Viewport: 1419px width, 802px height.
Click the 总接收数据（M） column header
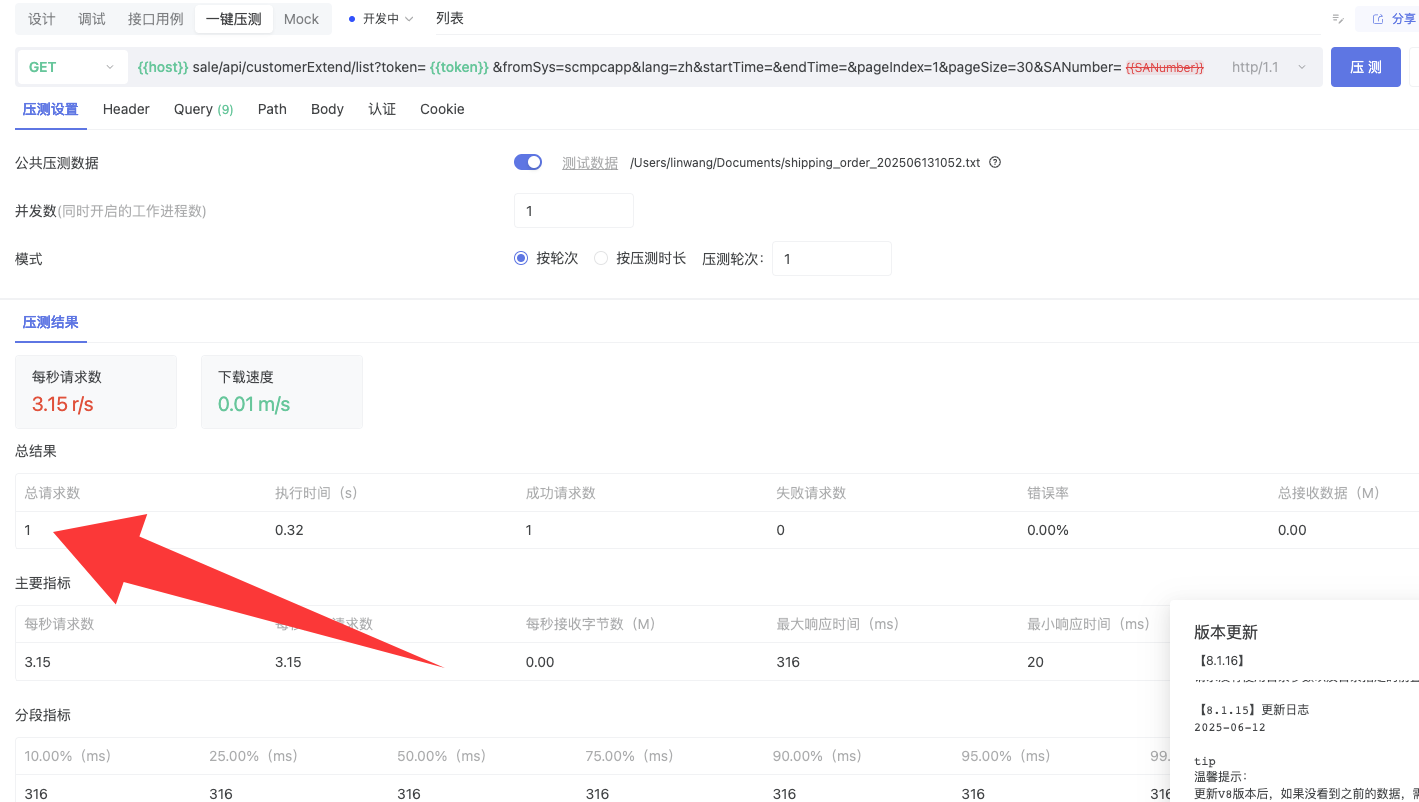click(1328, 493)
